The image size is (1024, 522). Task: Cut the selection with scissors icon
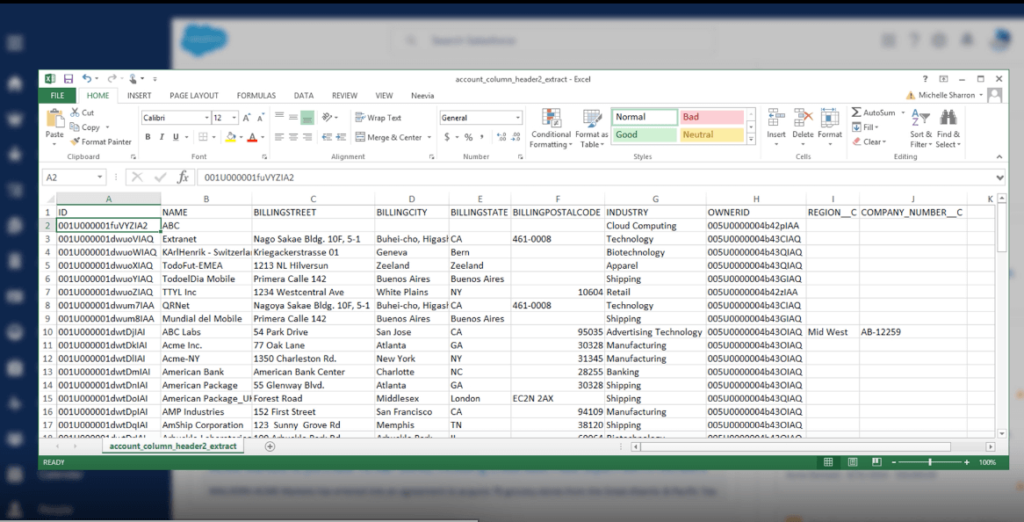tap(82, 113)
